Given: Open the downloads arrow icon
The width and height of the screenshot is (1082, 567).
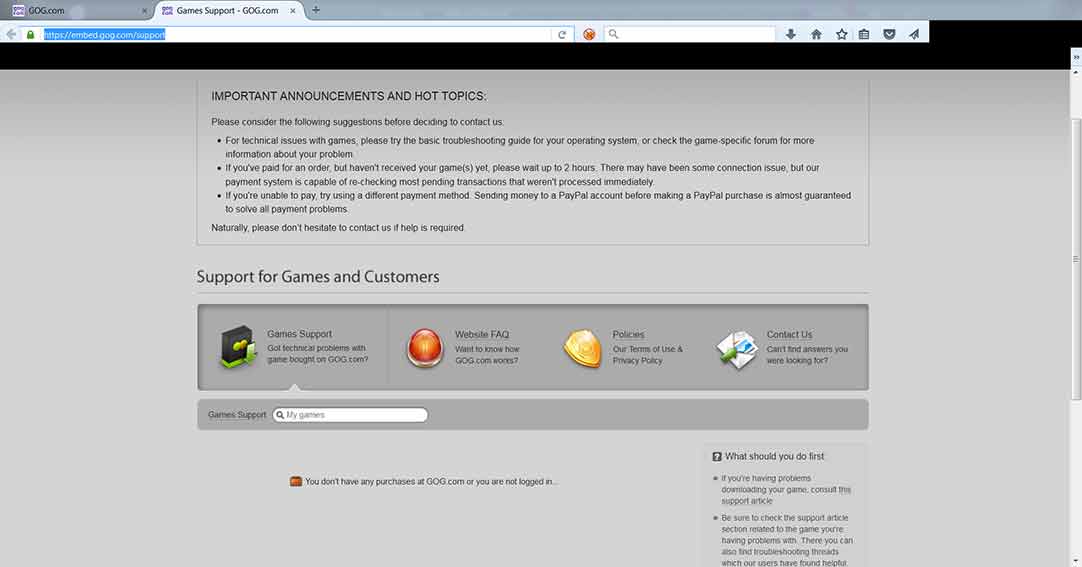Looking at the screenshot, I should pyautogui.click(x=791, y=34).
